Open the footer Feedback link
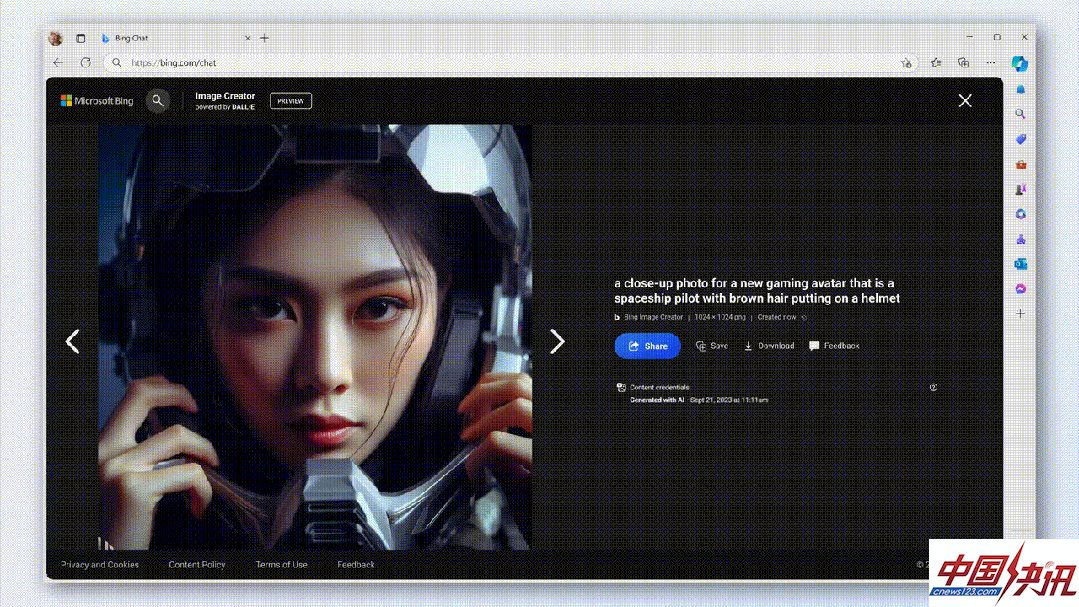This screenshot has height=607, width=1079. coord(356,564)
